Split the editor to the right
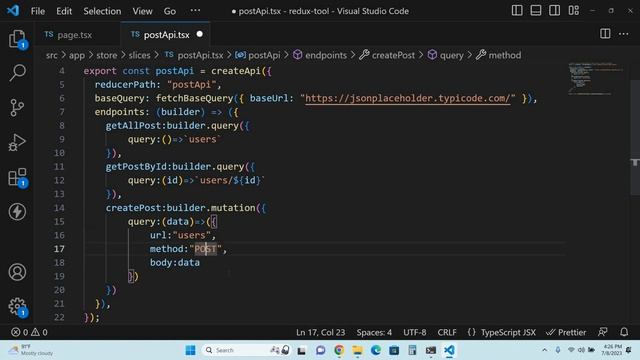Image resolution: width=640 pixels, height=360 pixels. click(x=605, y=34)
